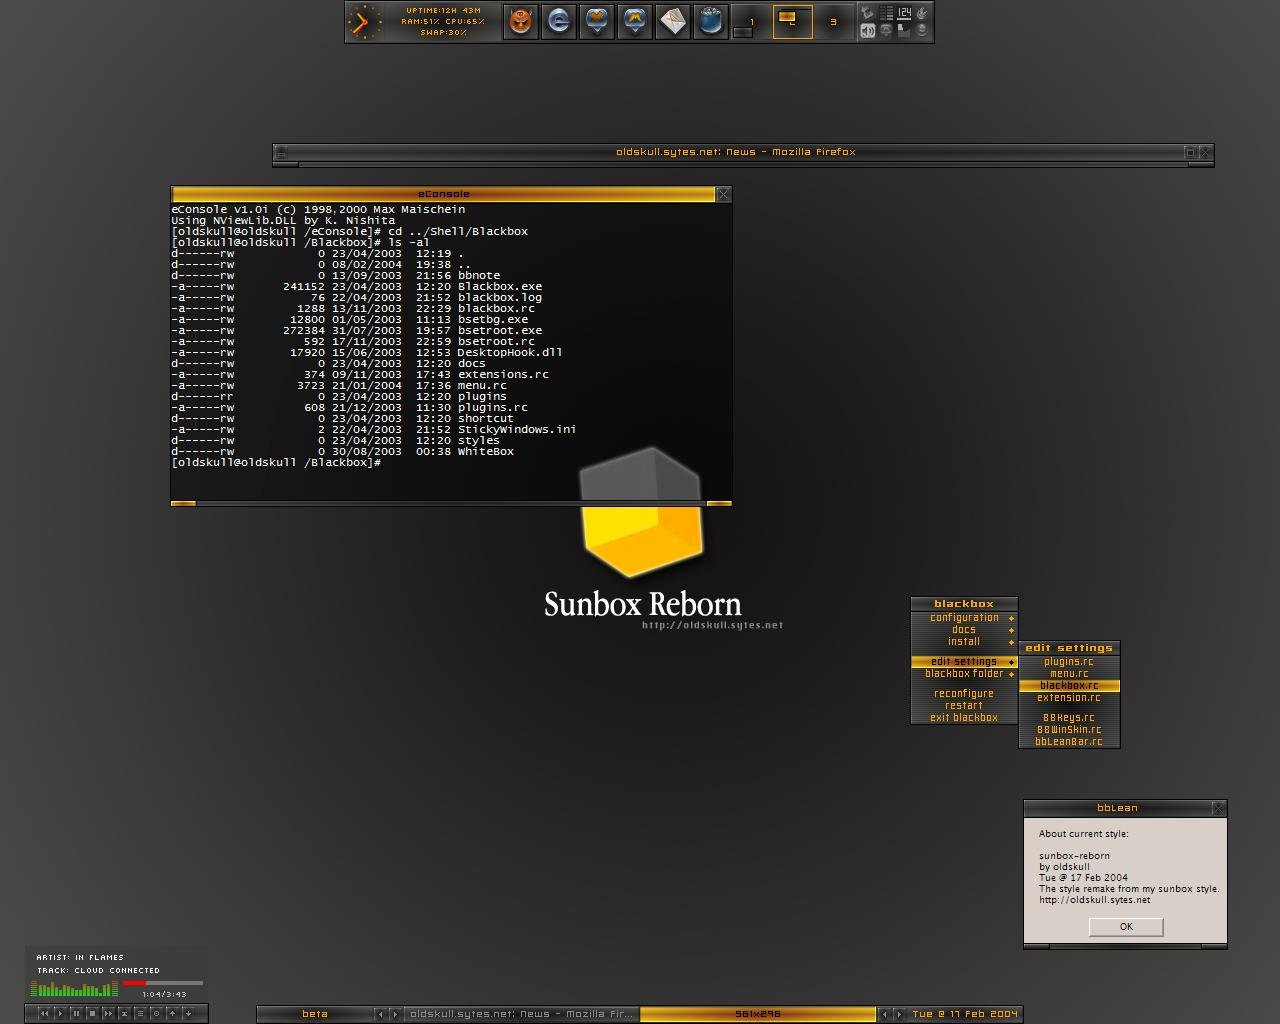Click the down arrow media player button
This screenshot has height=1024, width=1280.
[x=188, y=1013]
